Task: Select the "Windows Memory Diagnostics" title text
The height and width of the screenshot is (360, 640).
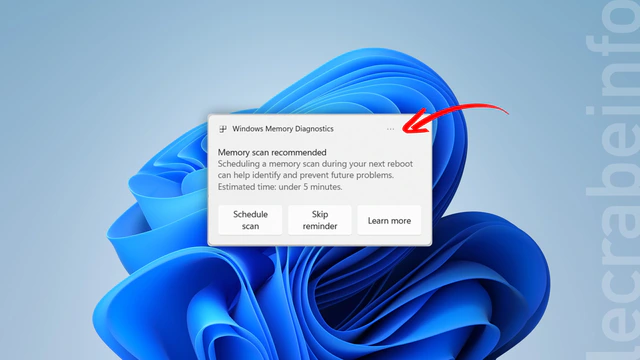Action: 283,129
